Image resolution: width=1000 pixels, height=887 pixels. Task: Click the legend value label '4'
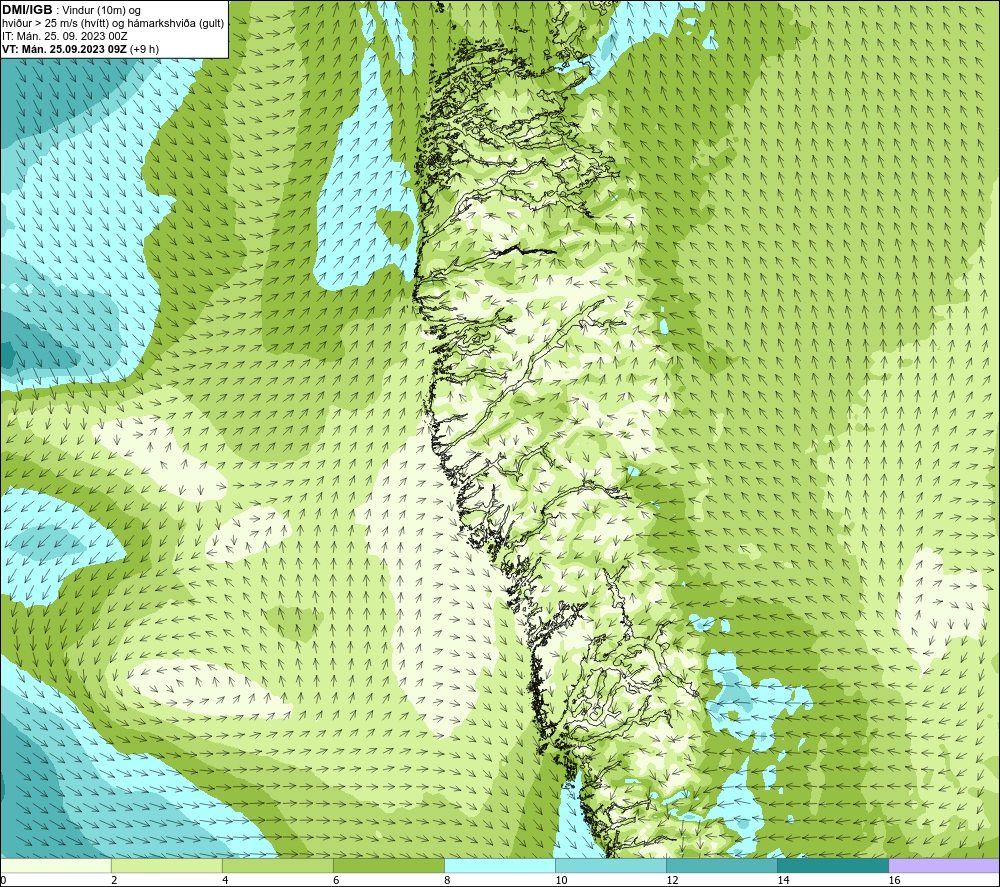[225, 880]
